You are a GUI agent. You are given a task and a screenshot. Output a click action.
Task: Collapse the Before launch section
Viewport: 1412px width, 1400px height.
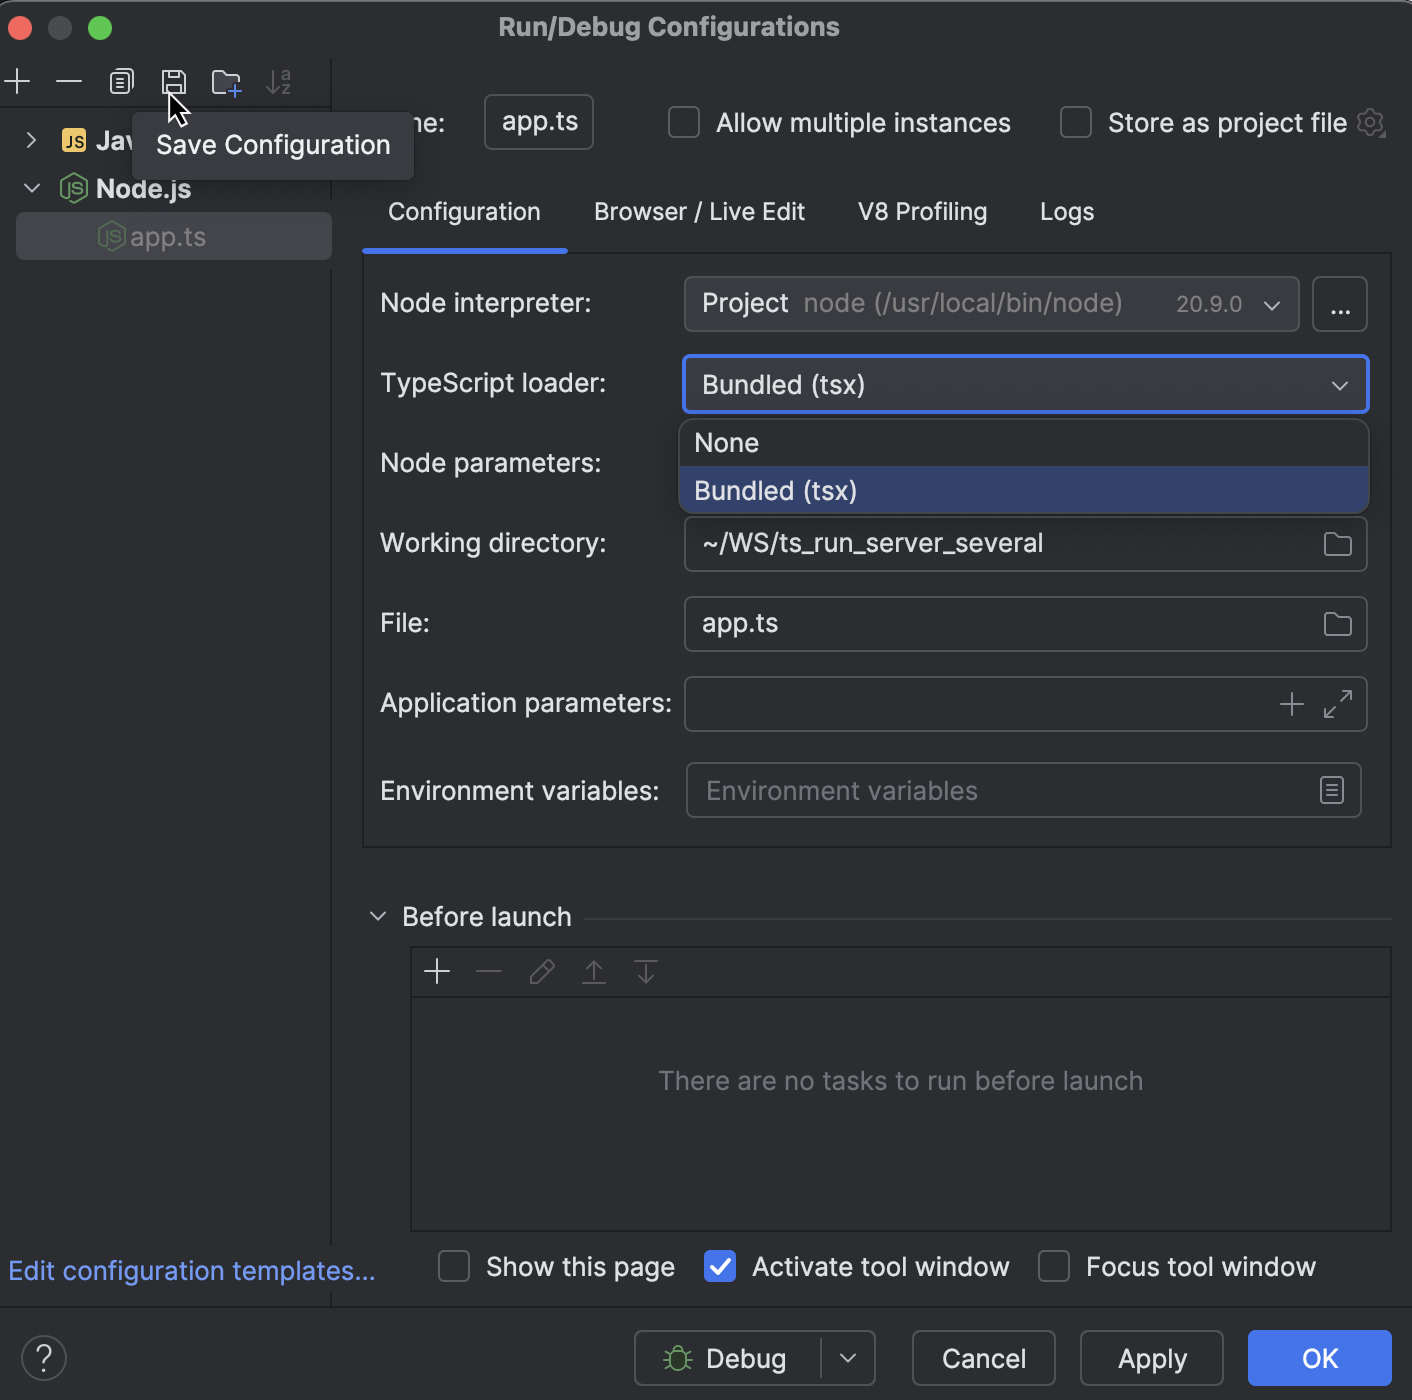coord(377,915)
